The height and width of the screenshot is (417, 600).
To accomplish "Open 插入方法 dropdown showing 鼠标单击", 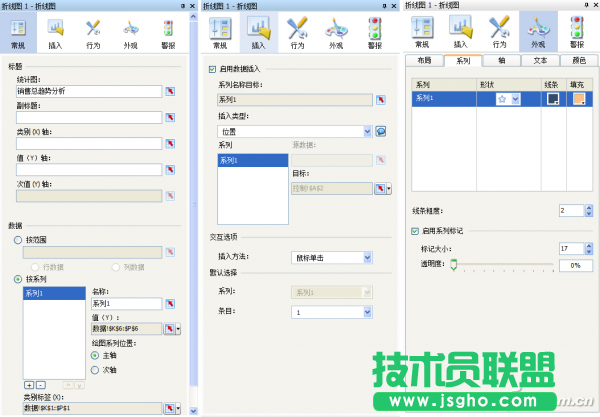I will pyautogui.click(x=332, y=258).
